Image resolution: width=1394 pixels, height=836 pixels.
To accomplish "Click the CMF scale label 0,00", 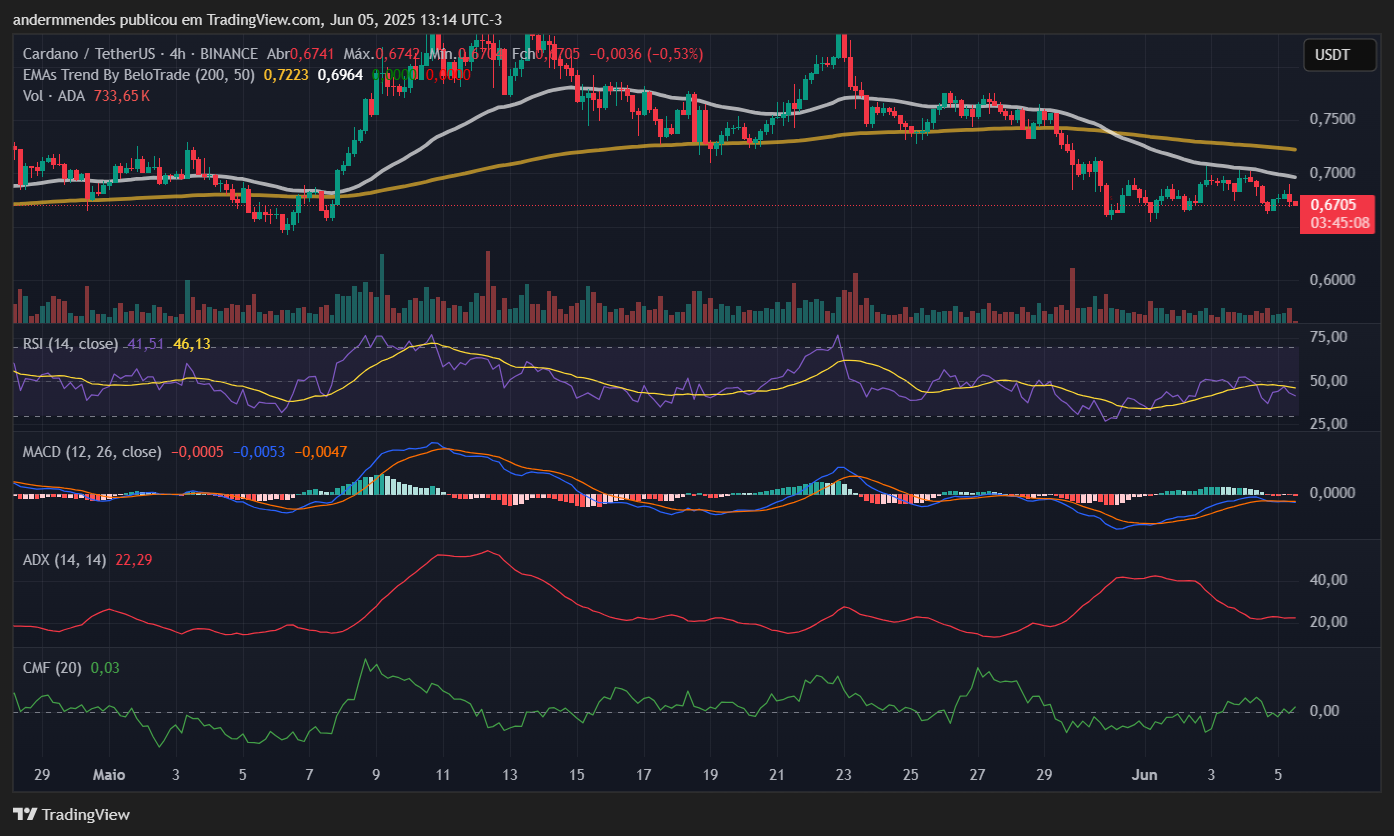I will pos(1325,711).
